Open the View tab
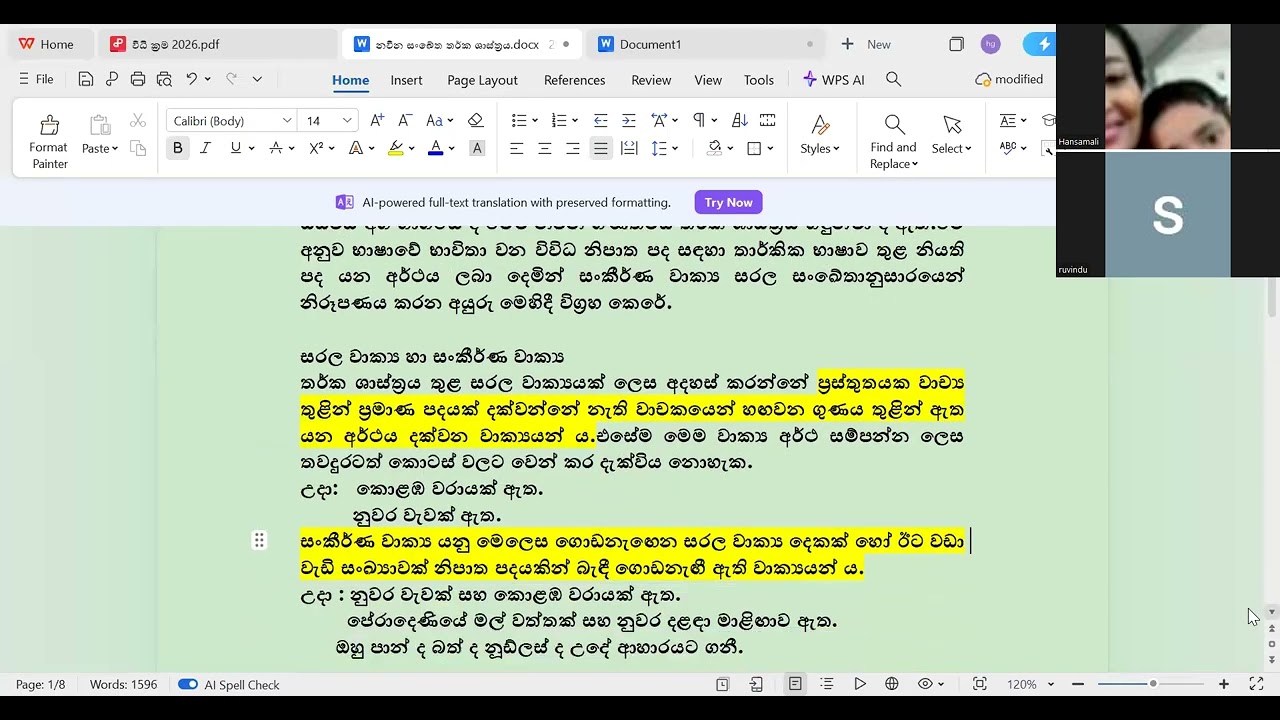Image resolution: width=1280 pixels, height=720 pixels. tap(708, 80)
